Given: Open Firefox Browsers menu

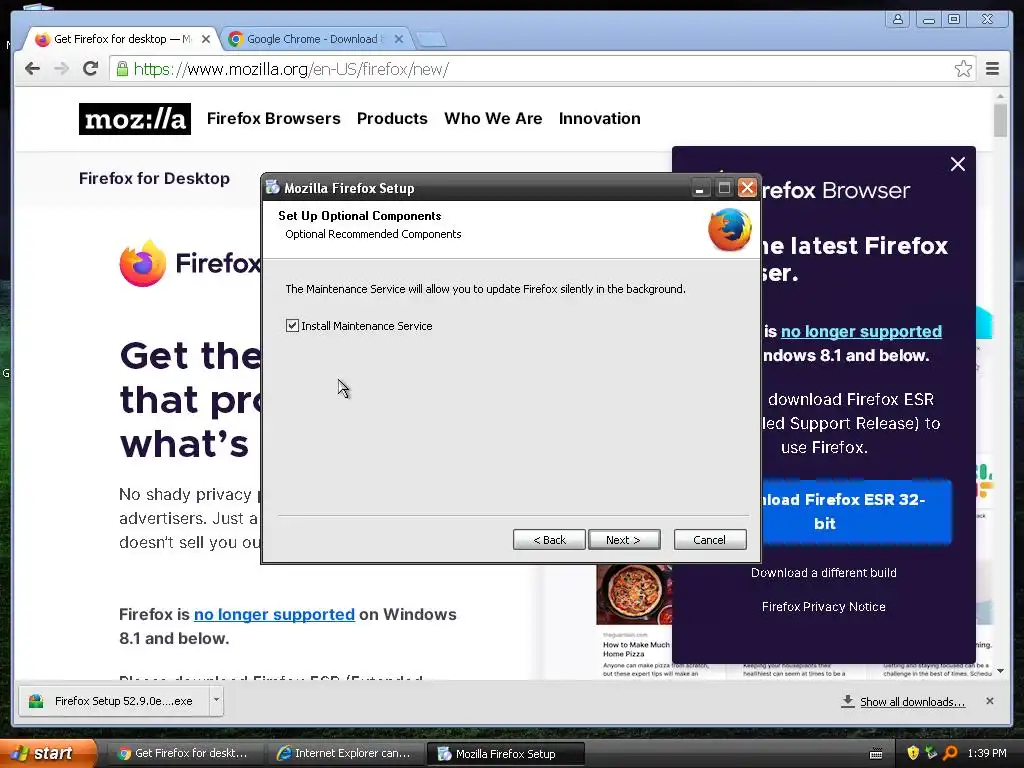Looking at the screenshot, I should pos(274,118).
